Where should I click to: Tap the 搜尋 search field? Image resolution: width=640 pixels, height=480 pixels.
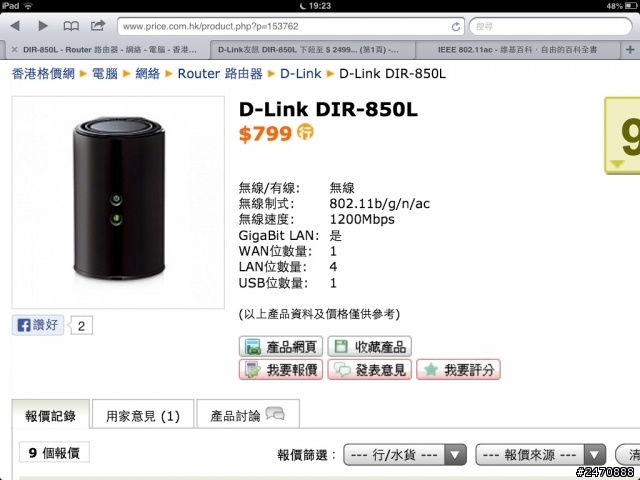550,27
